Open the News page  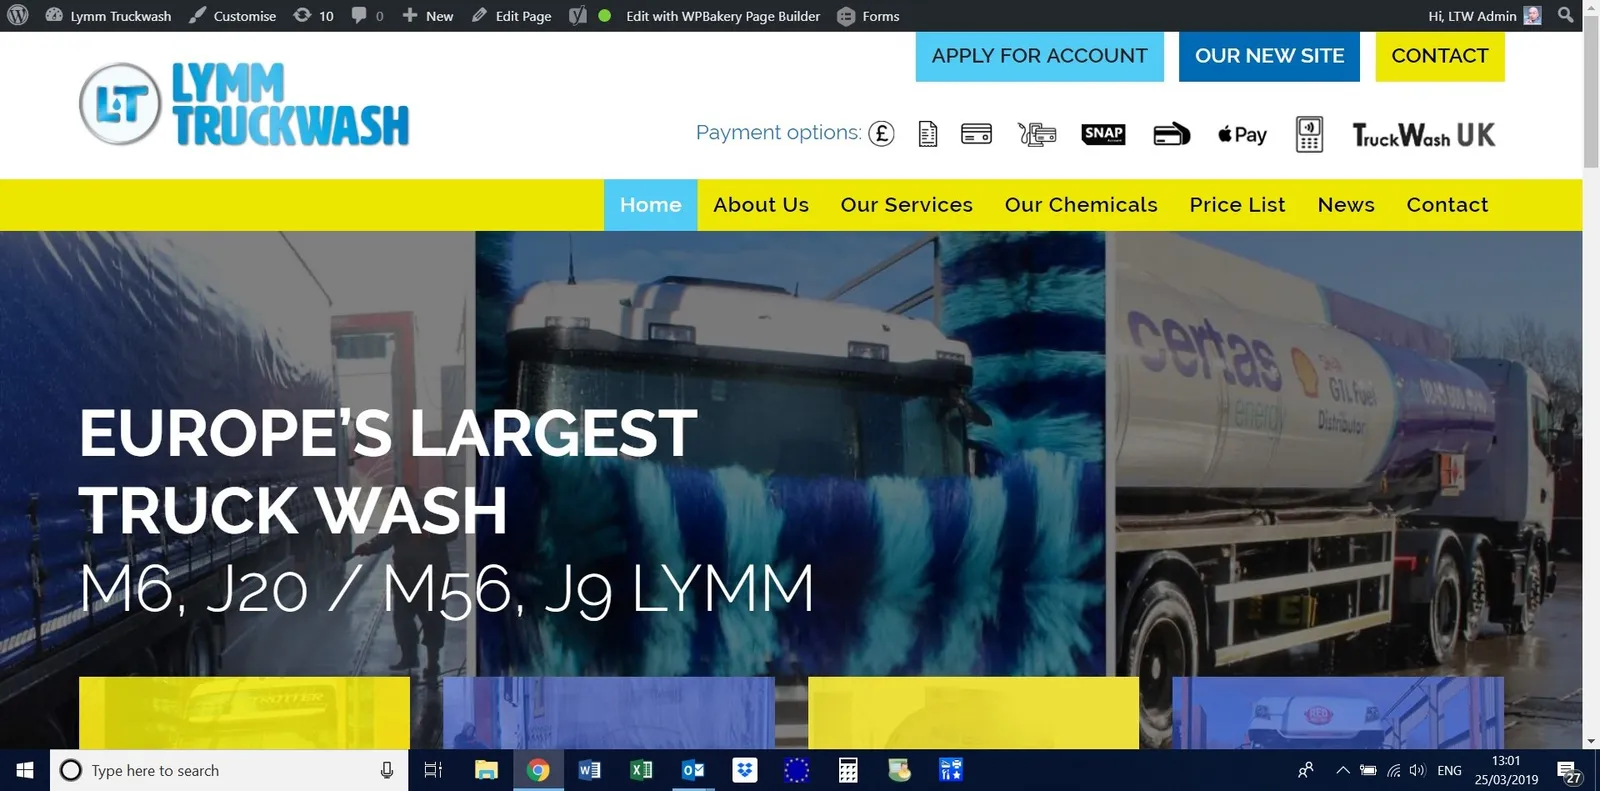pos(1346,205)
